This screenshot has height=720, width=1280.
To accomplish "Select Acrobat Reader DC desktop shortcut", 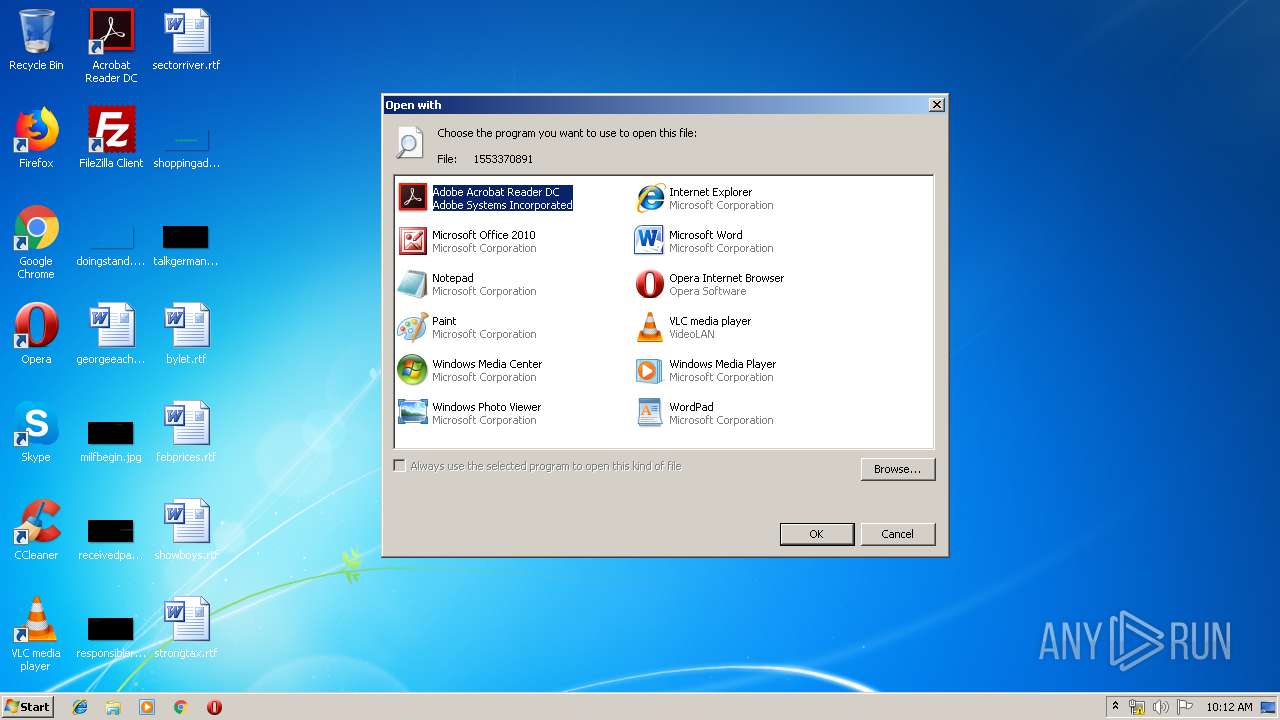I will pos(111,46).
